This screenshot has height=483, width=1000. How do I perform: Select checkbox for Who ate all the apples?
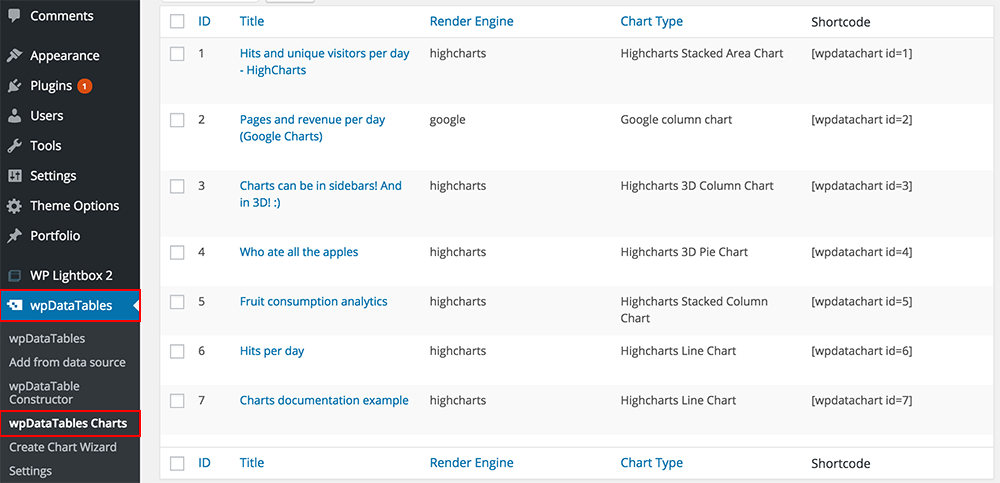tap(177, 253)
